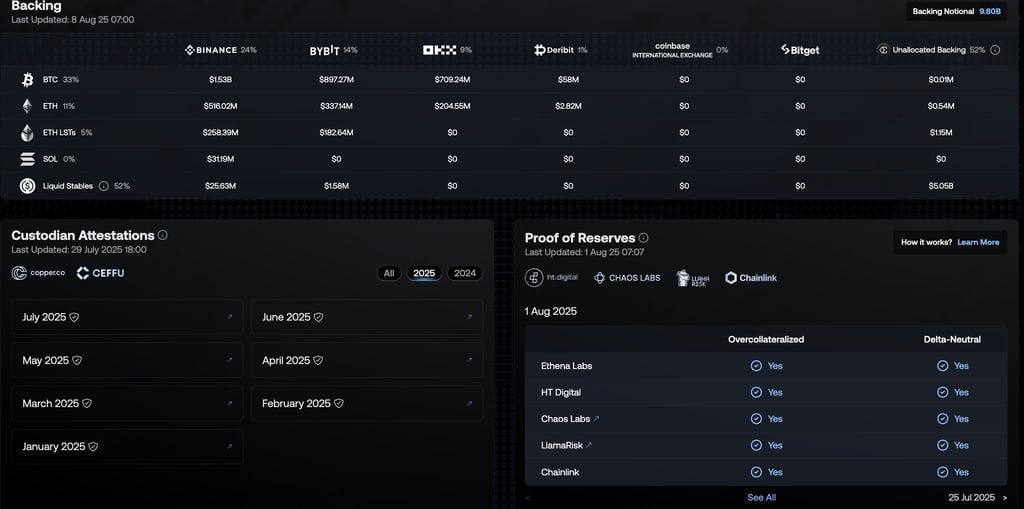Click the Chainlink logo under Proof of Reserves
Viewport: 1024px width, 509px height.
[x=751, y=278]
